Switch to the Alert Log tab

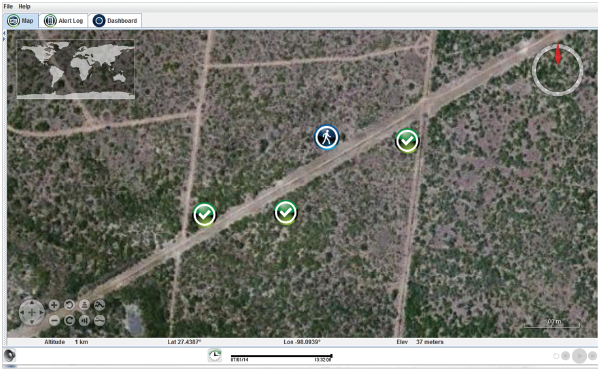[x=64, y=21]
